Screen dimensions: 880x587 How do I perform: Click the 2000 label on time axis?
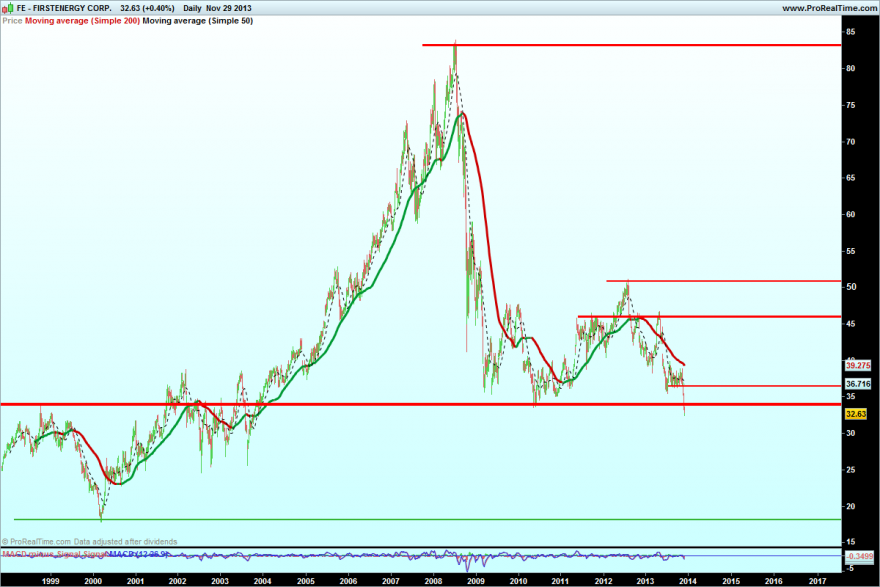93,581
